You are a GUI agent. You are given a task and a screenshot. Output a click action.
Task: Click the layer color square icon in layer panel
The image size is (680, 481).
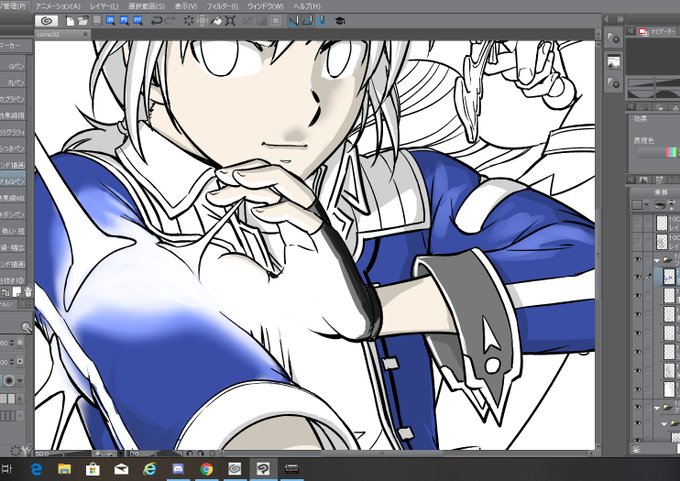coord(637,205)
